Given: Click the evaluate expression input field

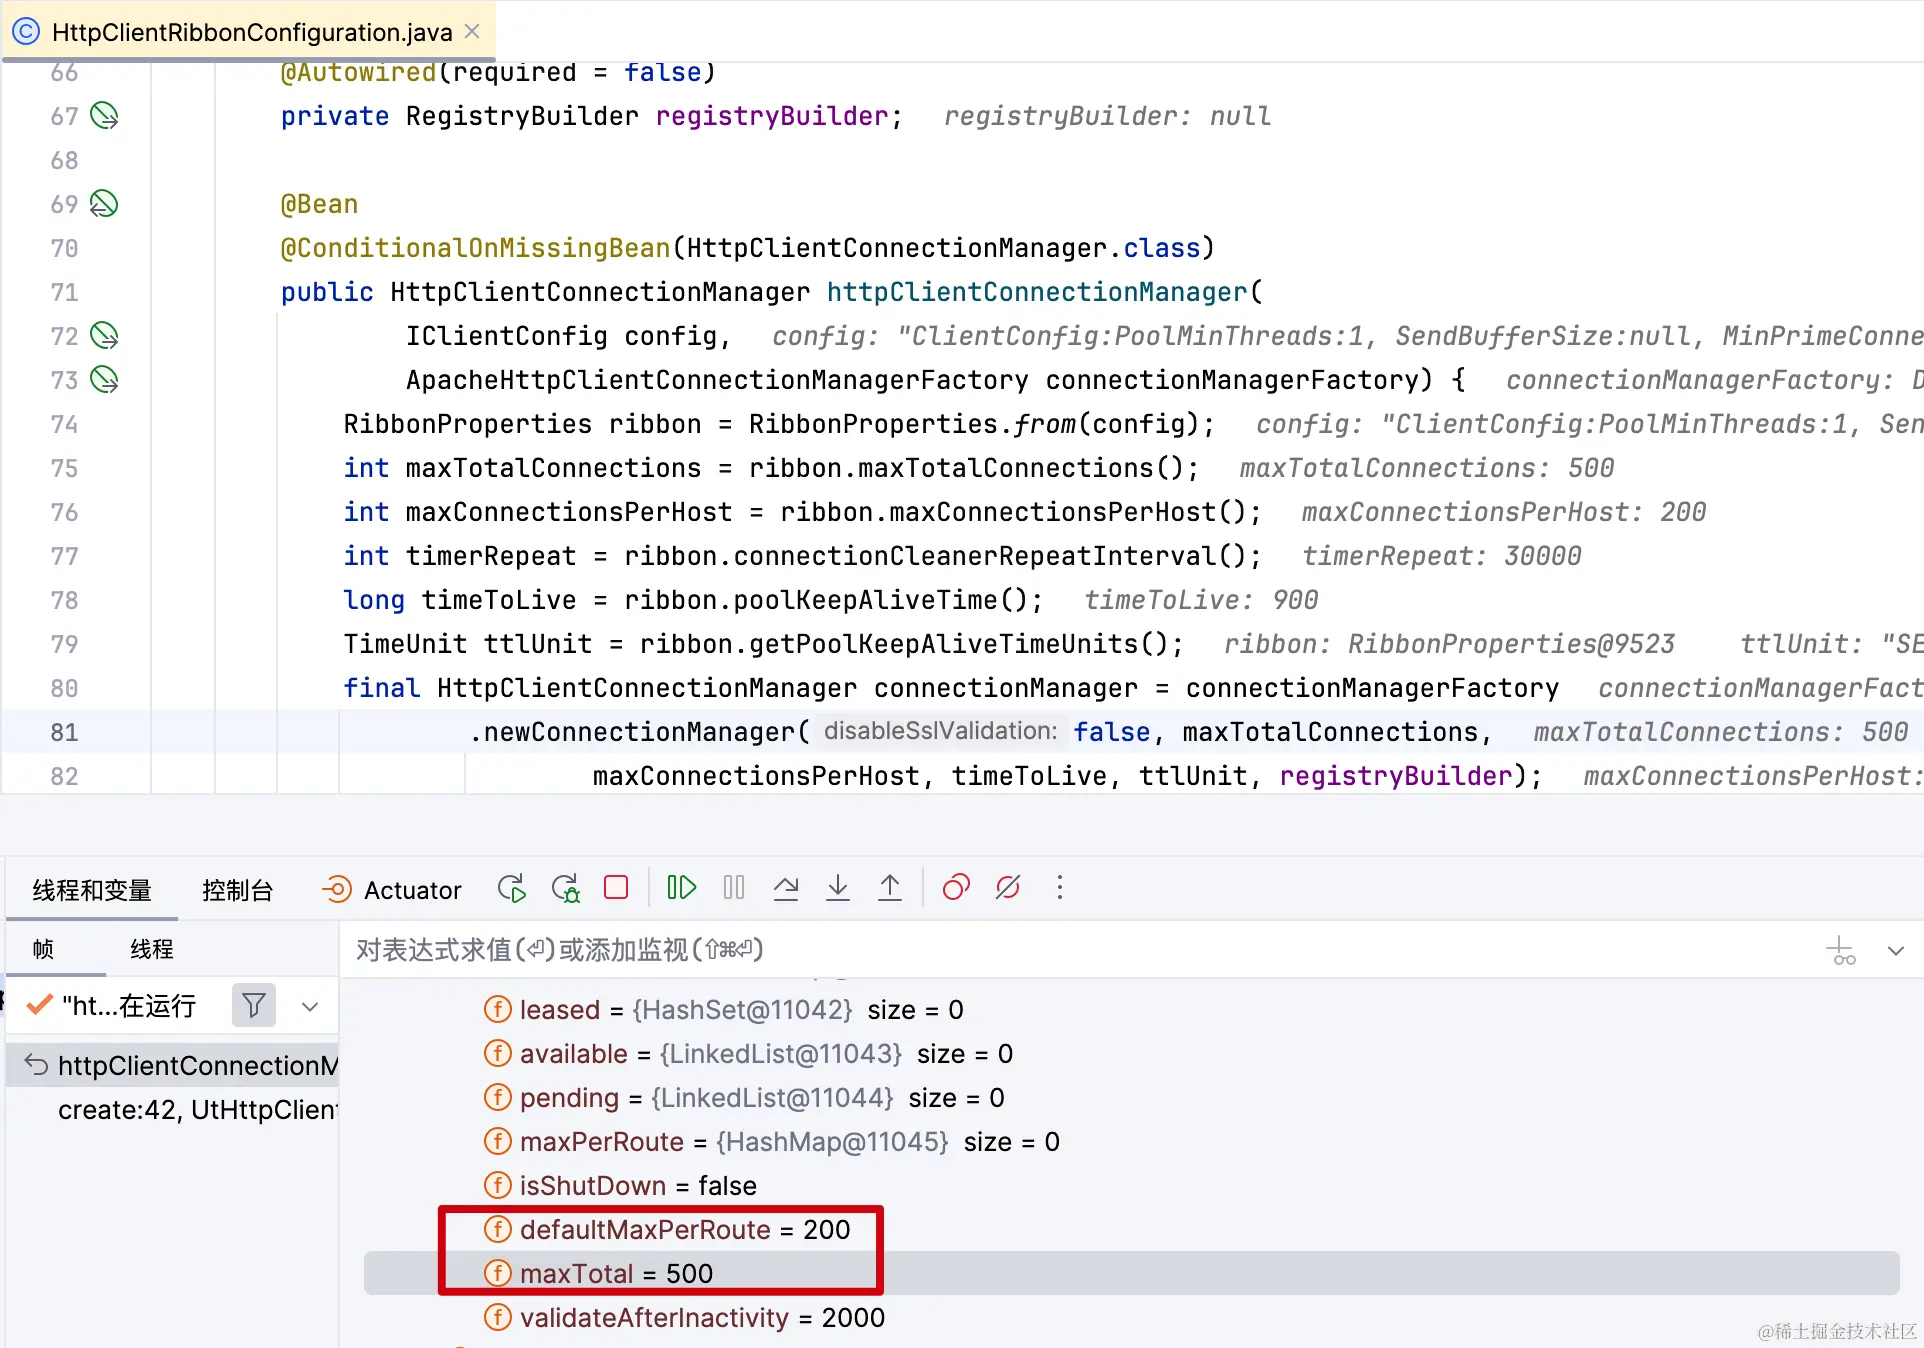Looking at the screenshot, I should coord(1000,950).
